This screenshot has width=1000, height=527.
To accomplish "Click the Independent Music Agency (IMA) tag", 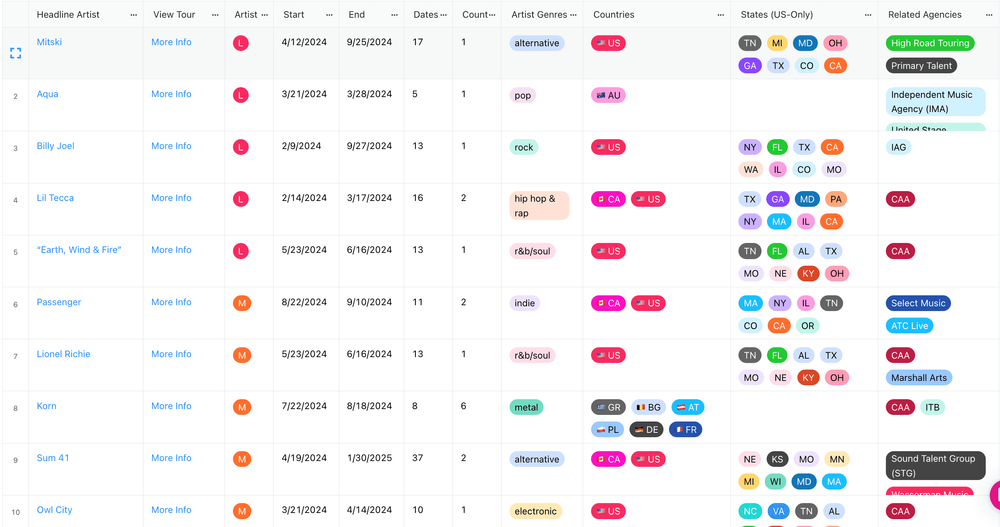I will 936,102.
